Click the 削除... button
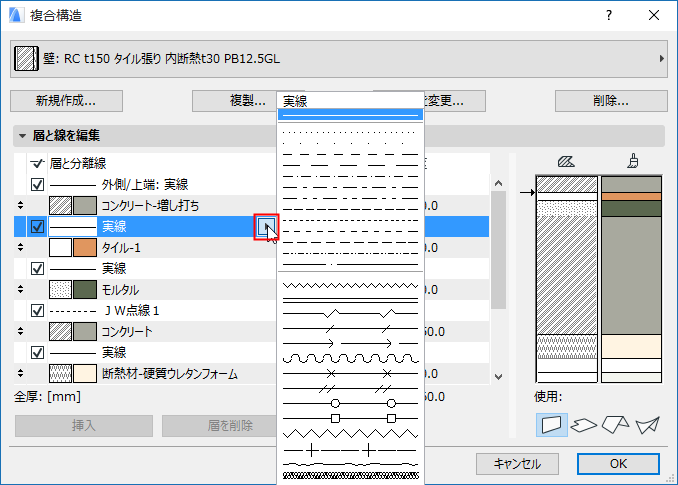This screenshot has height=485, width=678. (x=611, y=101)
